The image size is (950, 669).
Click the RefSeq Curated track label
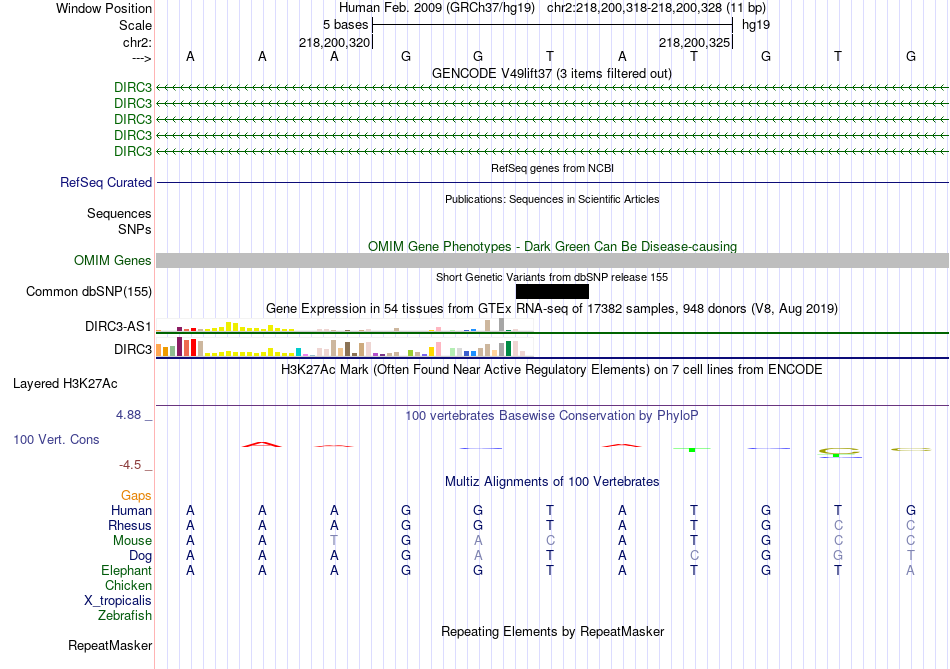tap(106, 182)
